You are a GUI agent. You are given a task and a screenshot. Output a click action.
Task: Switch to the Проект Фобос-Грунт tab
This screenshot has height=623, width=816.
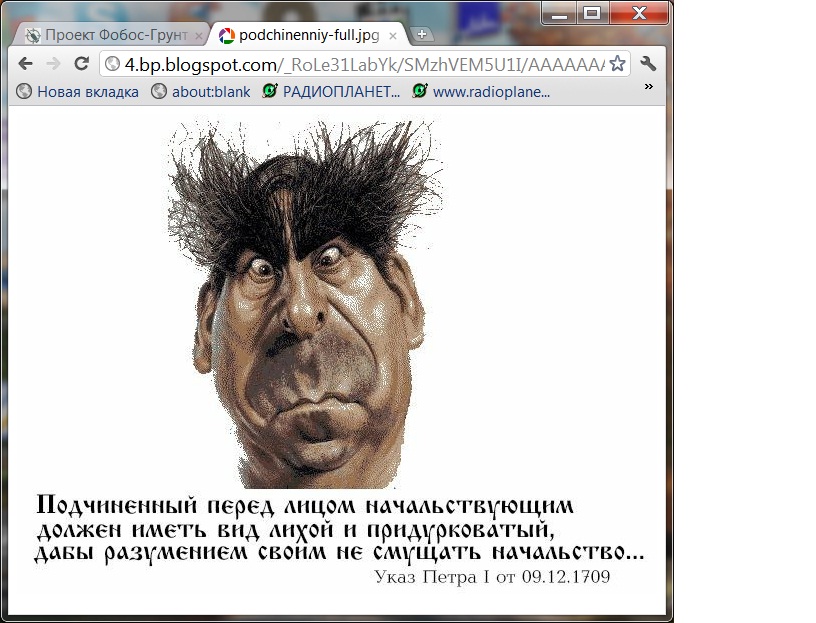tap(112, 35)
